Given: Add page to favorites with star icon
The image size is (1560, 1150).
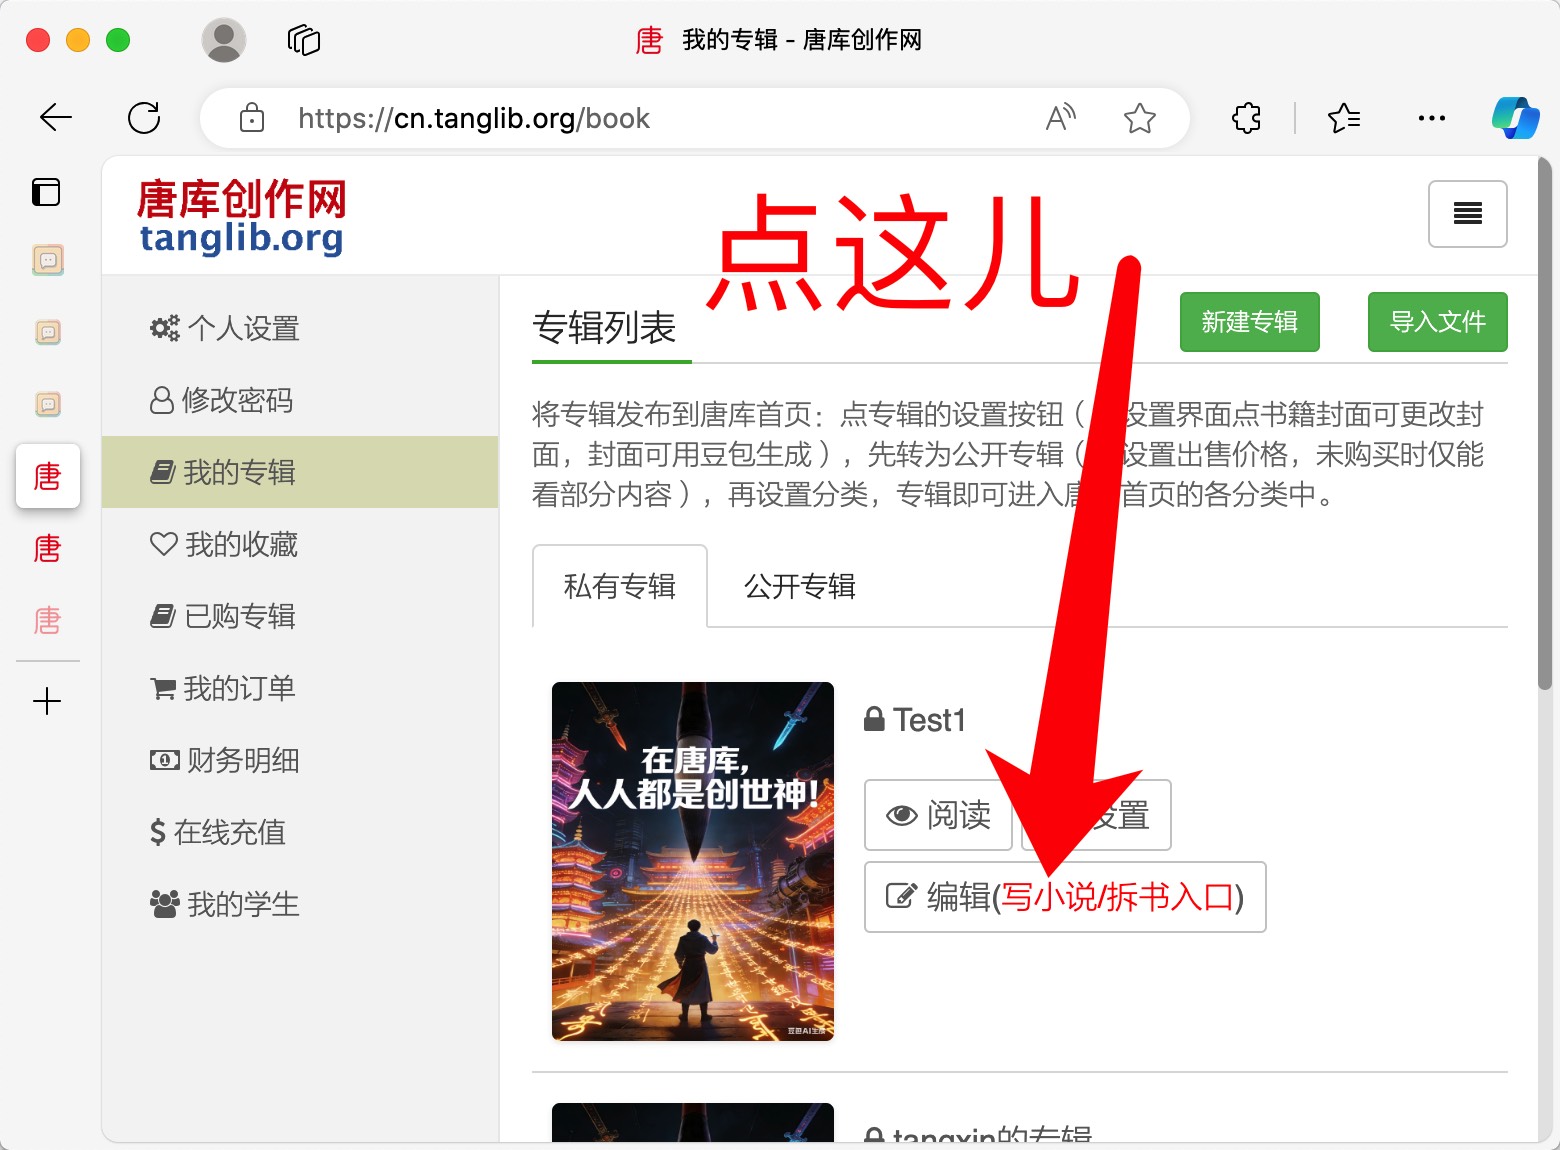Looking at the screenshot, I should pos(1139,118).
